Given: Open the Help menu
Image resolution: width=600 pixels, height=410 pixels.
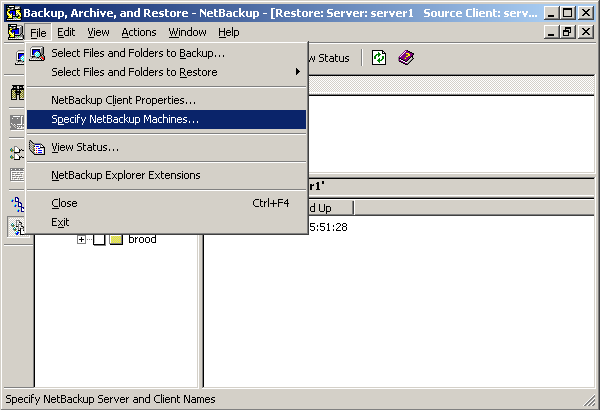Looking at the screenshot, I should pyautogui.click(x=229, y=33).
